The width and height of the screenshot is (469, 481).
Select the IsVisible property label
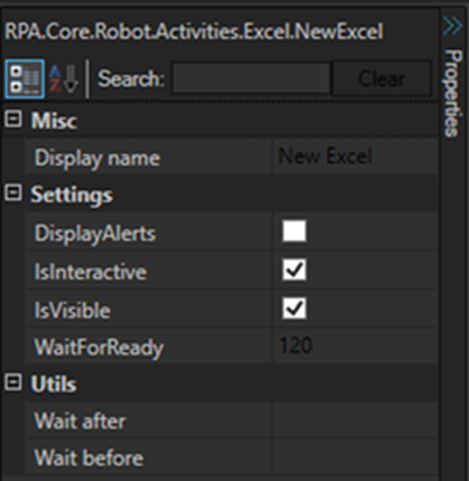tap(72, 310)
